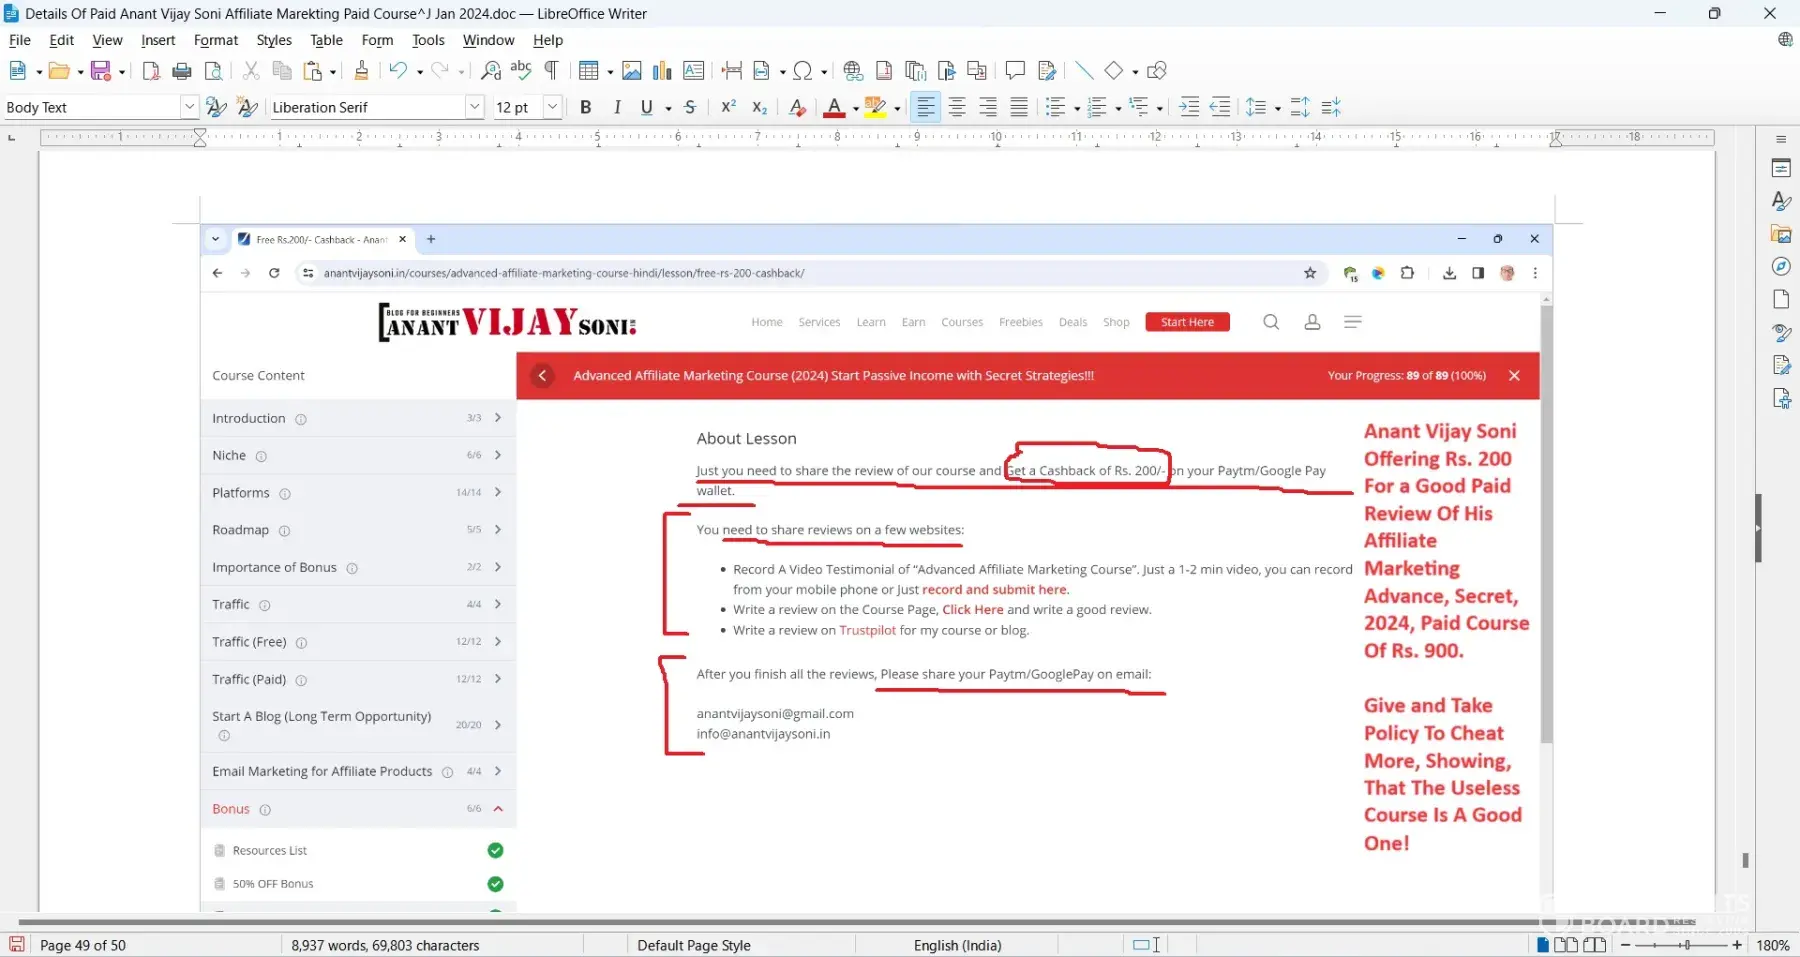Toggle Italic formatting
The image size is (1800, 957).
click(x=617, y=108)
